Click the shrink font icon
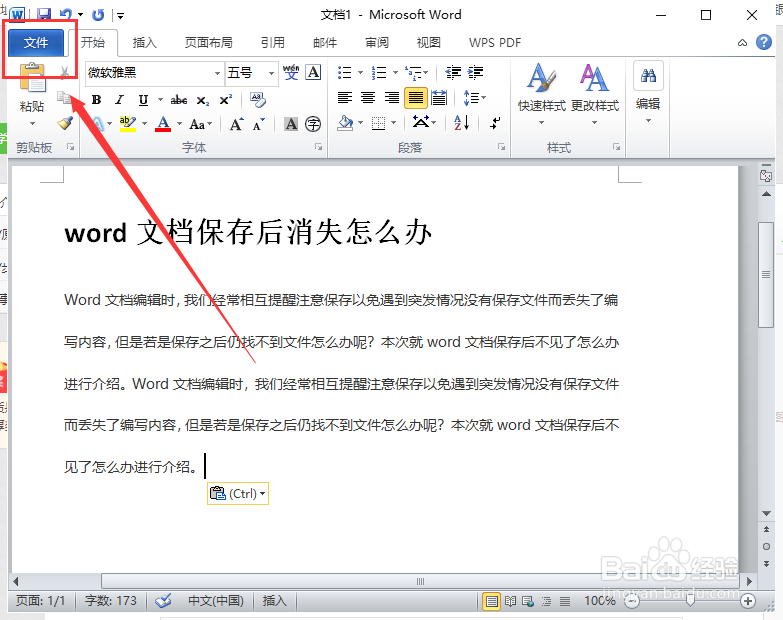This screenshot has height=620, width=783. 258,124
